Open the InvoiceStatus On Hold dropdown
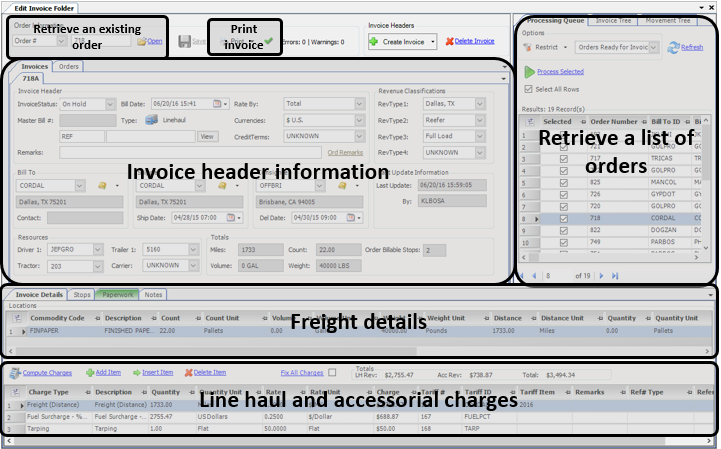This screenshot has height=449, width=721. (110, 104)
